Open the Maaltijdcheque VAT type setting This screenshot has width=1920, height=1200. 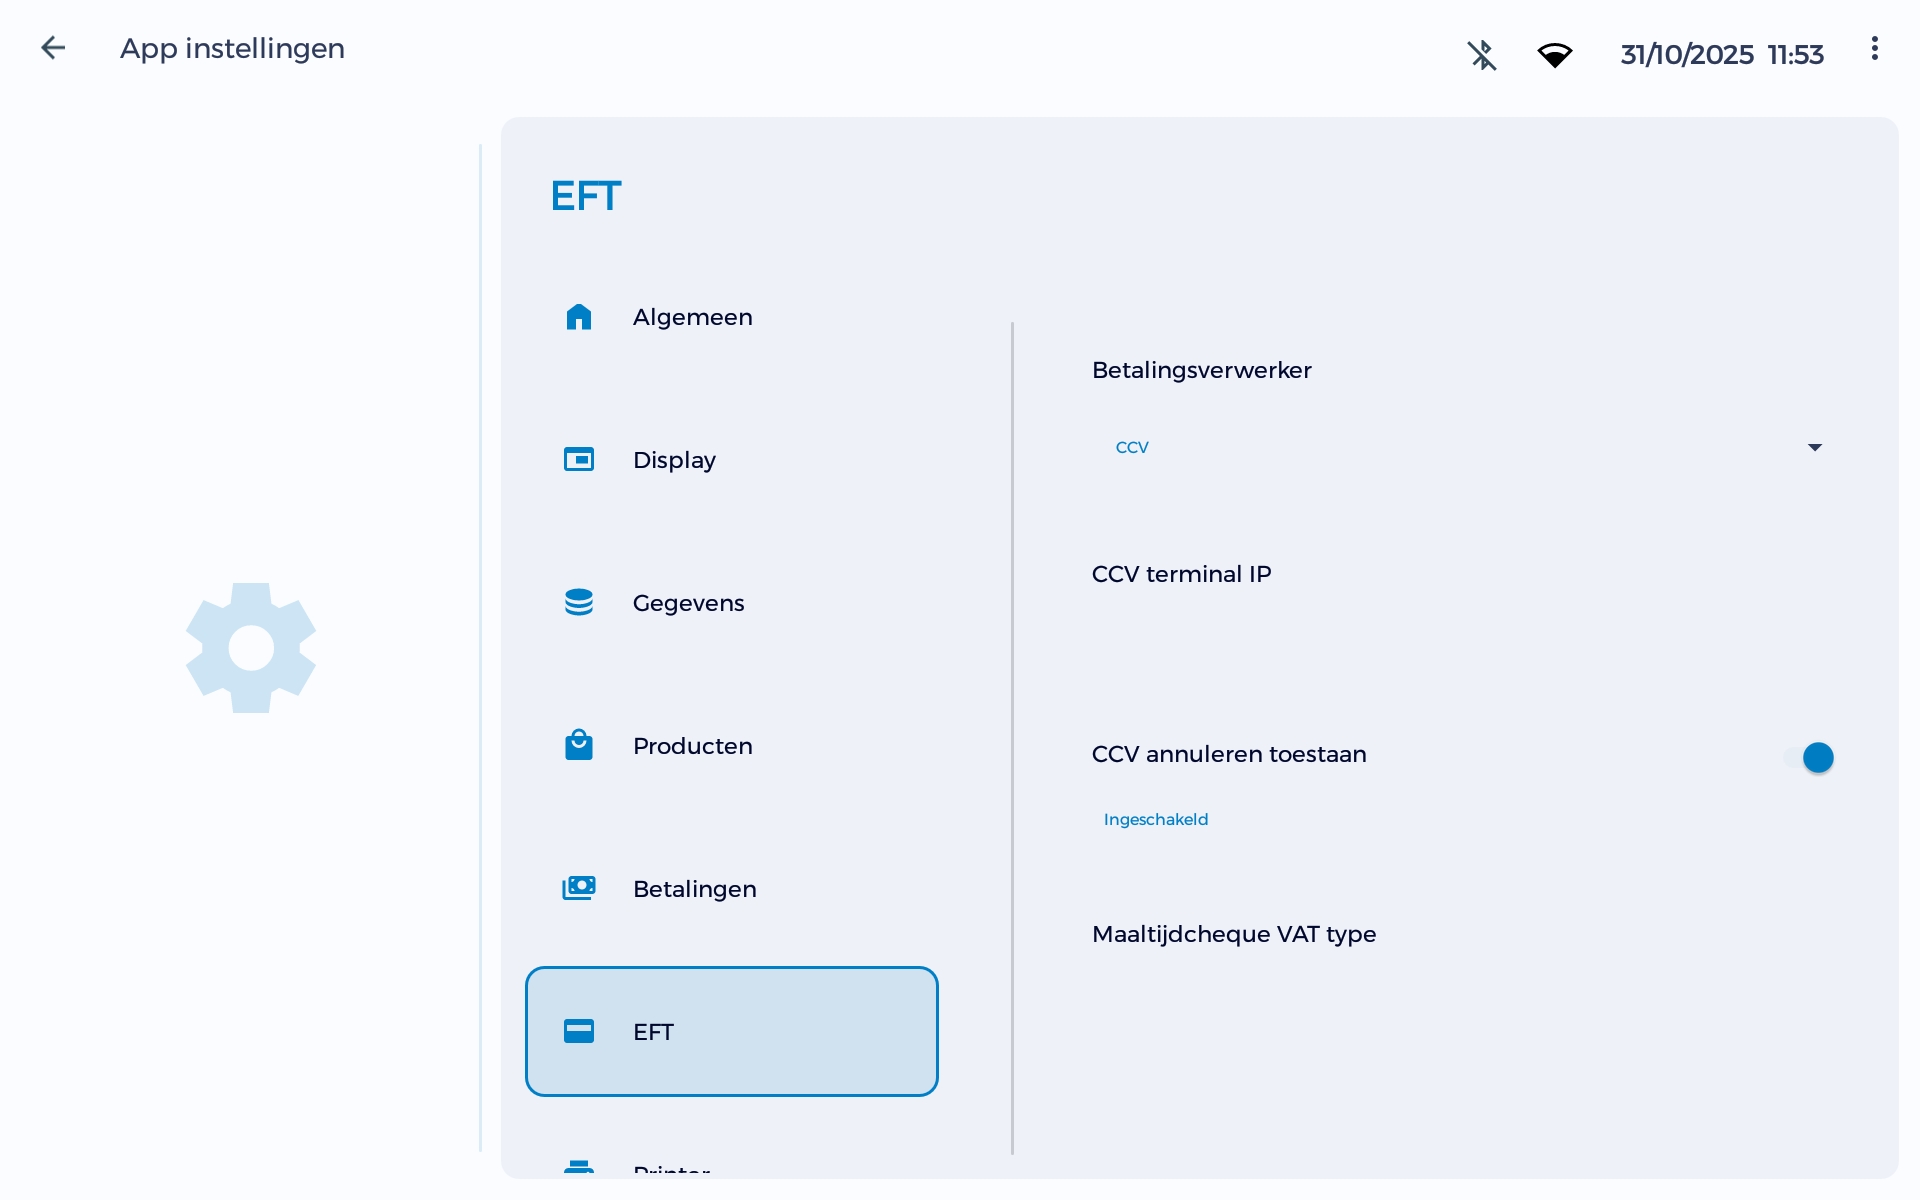point(1234,934)
